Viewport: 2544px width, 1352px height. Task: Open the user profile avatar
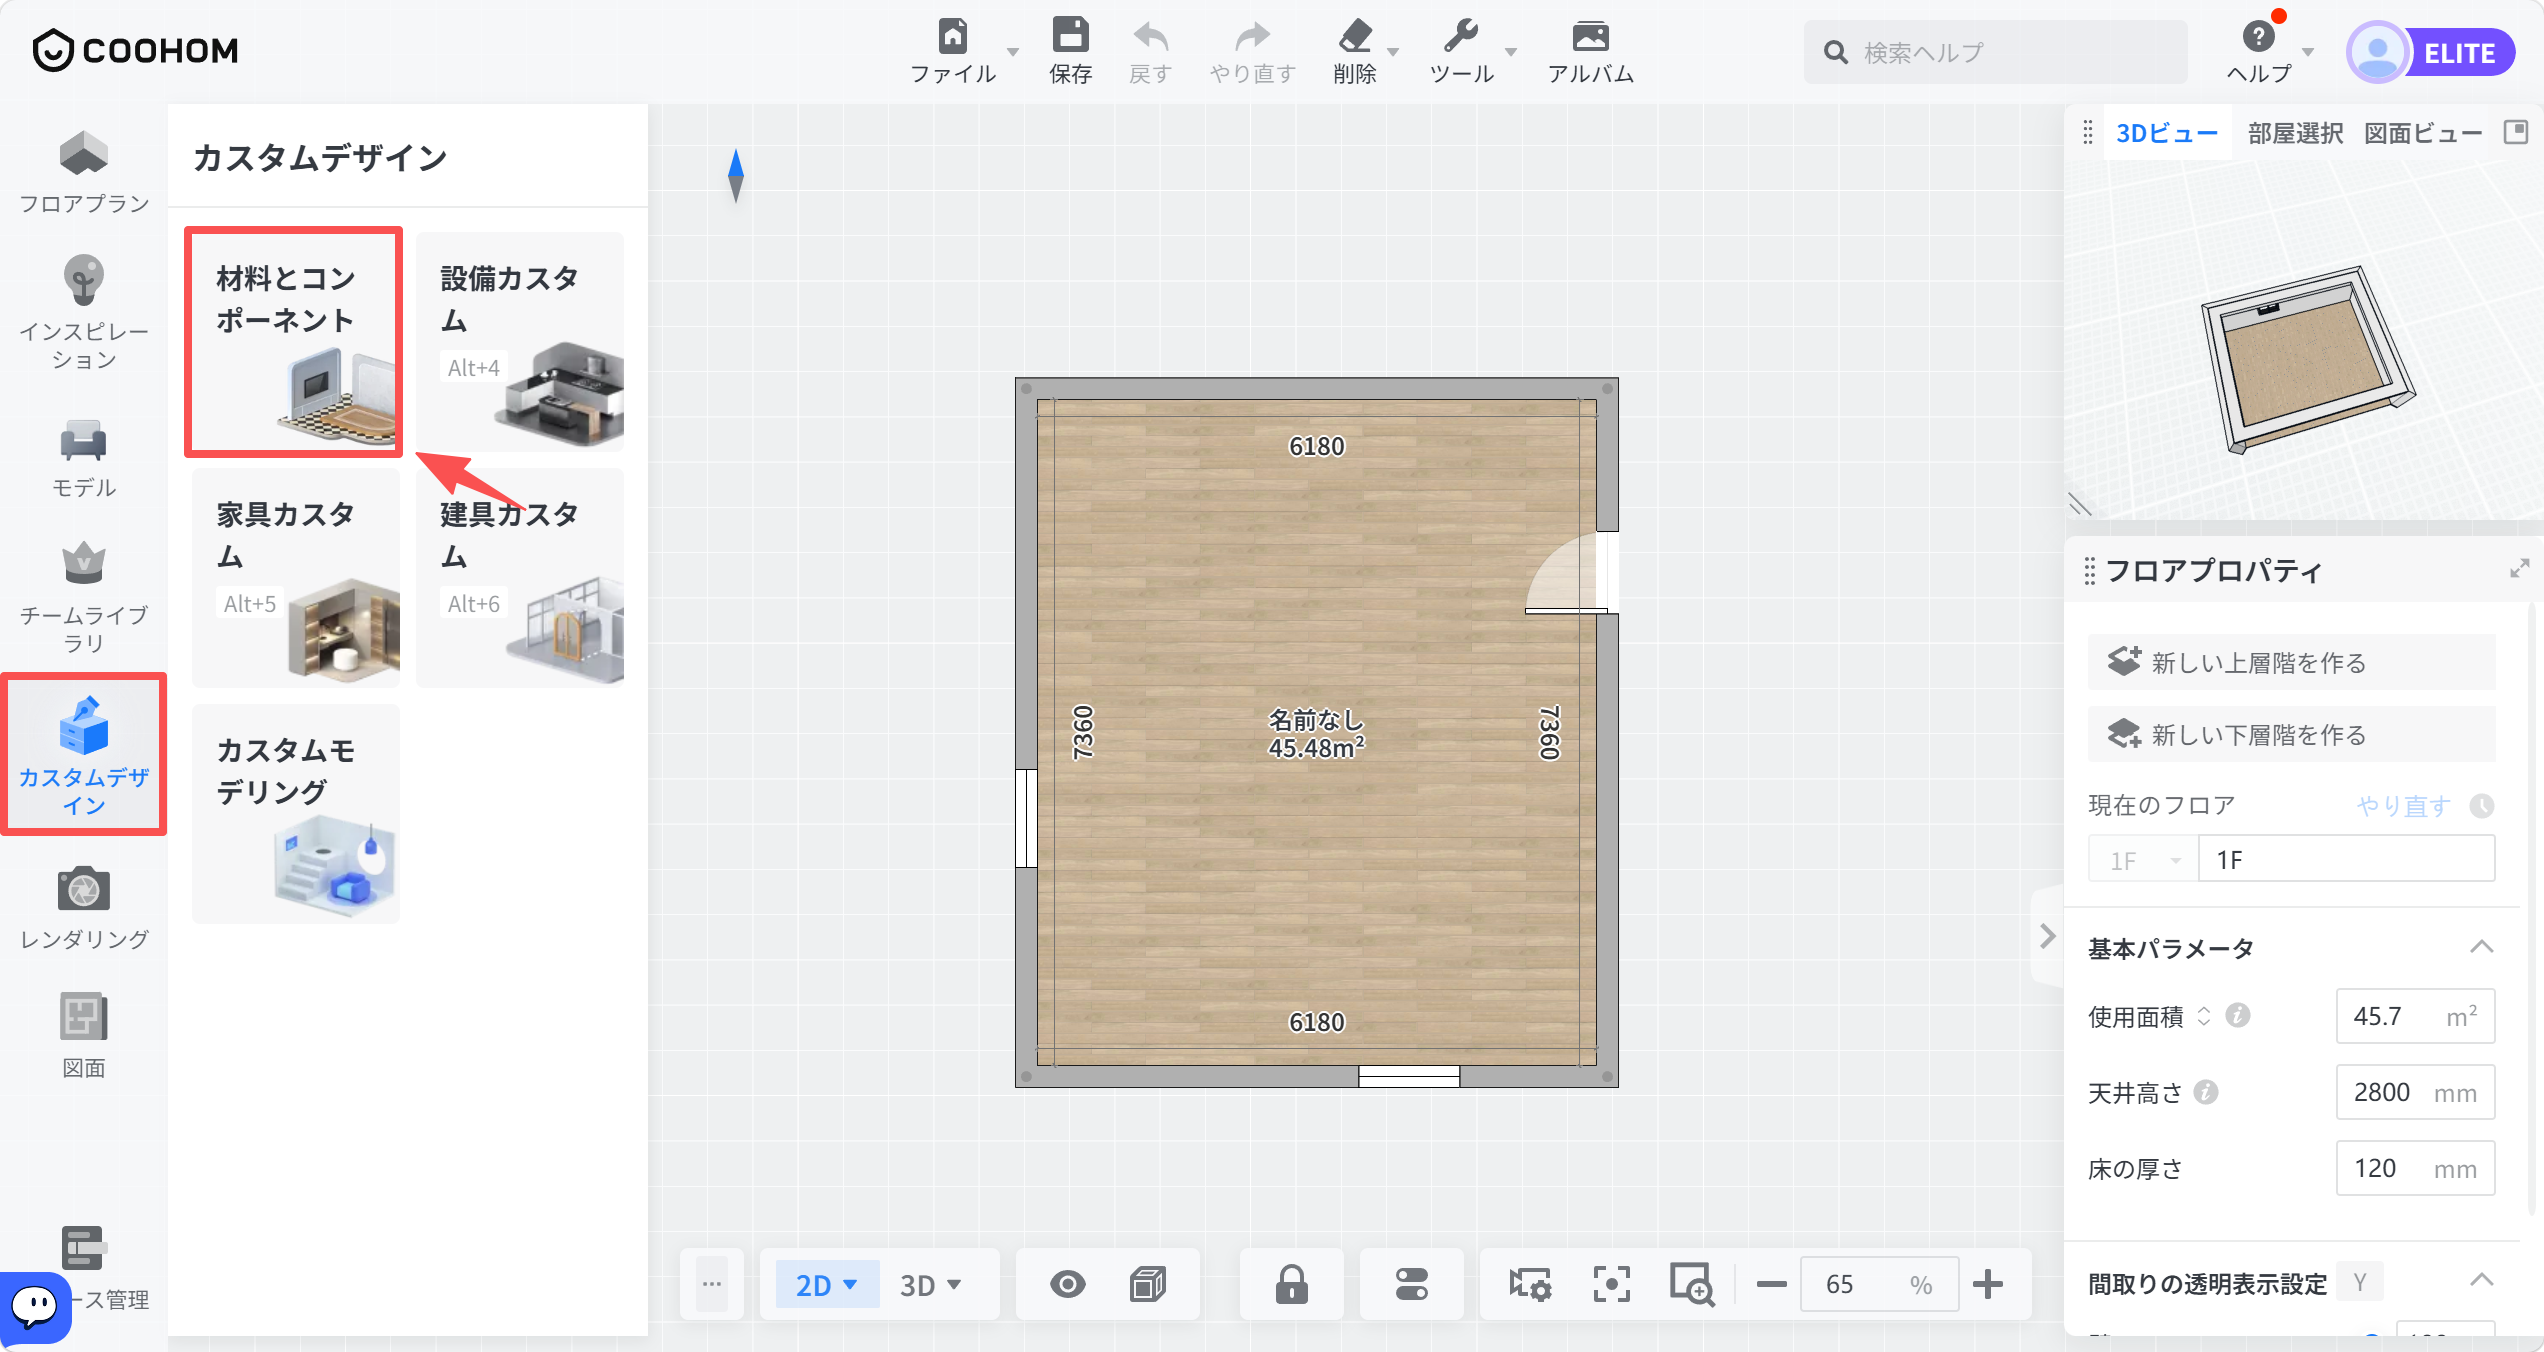(x=2378, y=52)
